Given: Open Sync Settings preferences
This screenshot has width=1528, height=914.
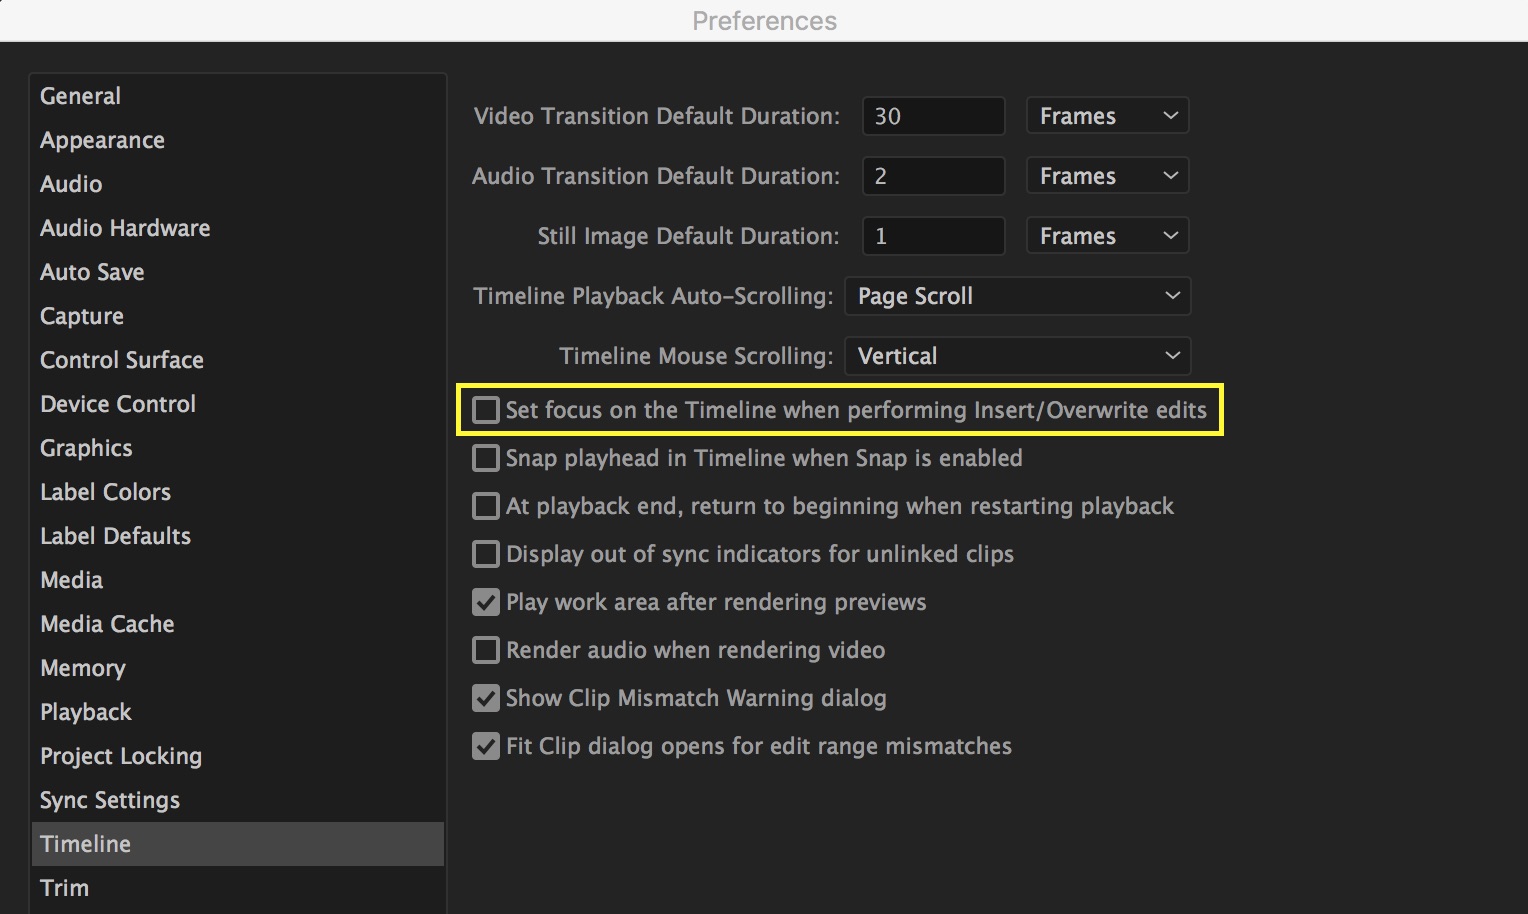Looking at the screenshot, I should point(238,800).
